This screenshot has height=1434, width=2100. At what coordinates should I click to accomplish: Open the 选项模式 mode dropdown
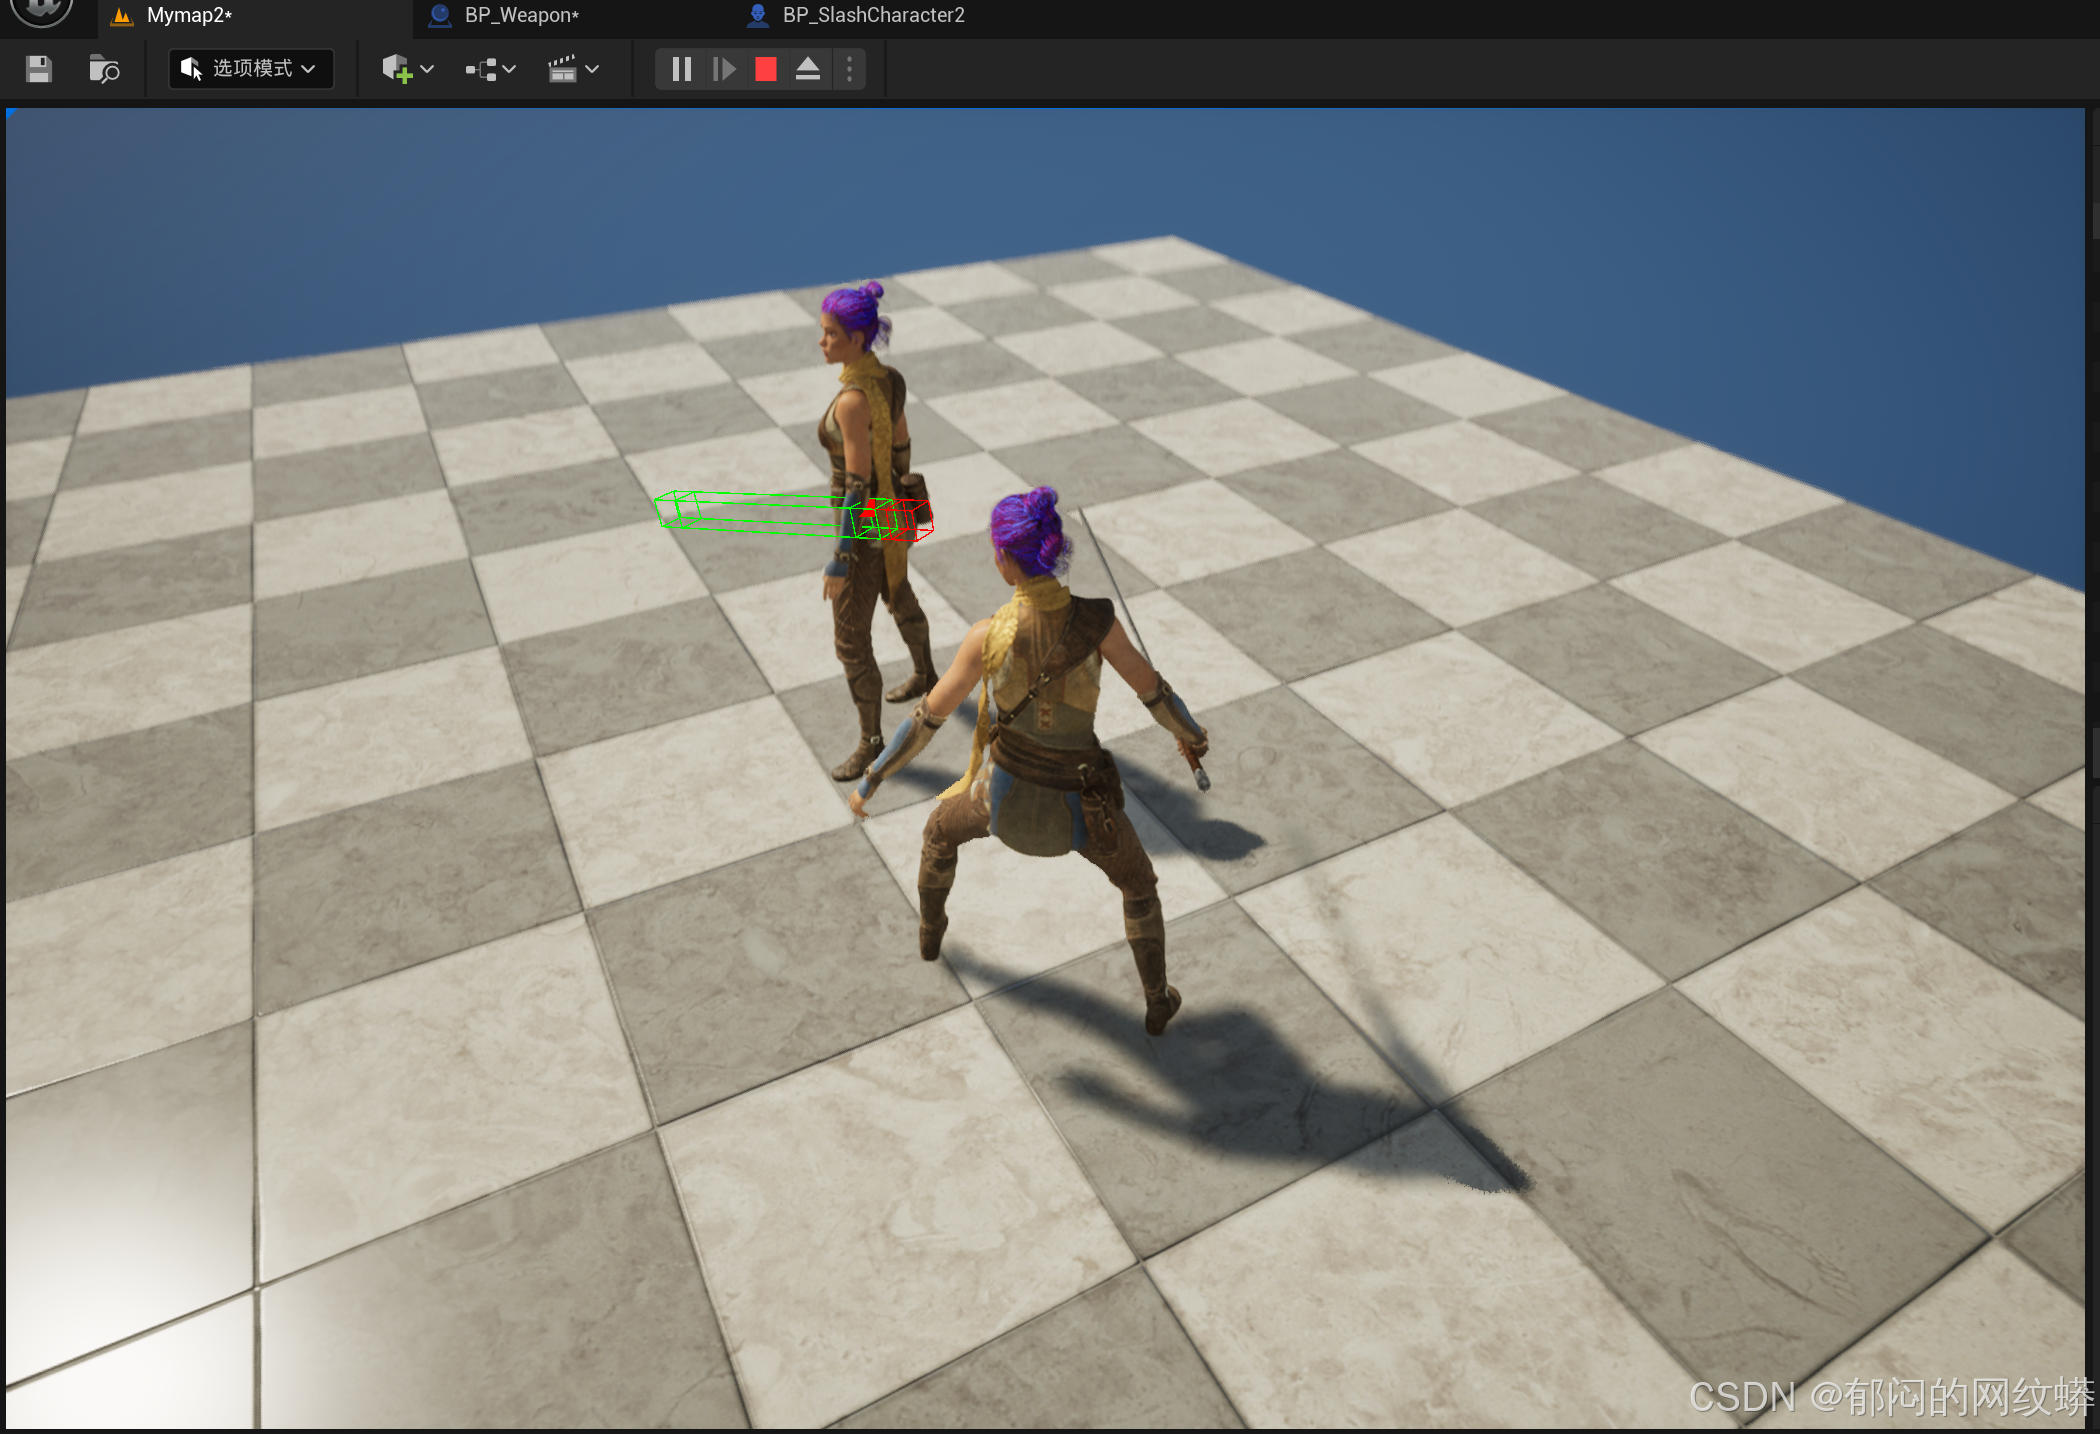point(250,69)
